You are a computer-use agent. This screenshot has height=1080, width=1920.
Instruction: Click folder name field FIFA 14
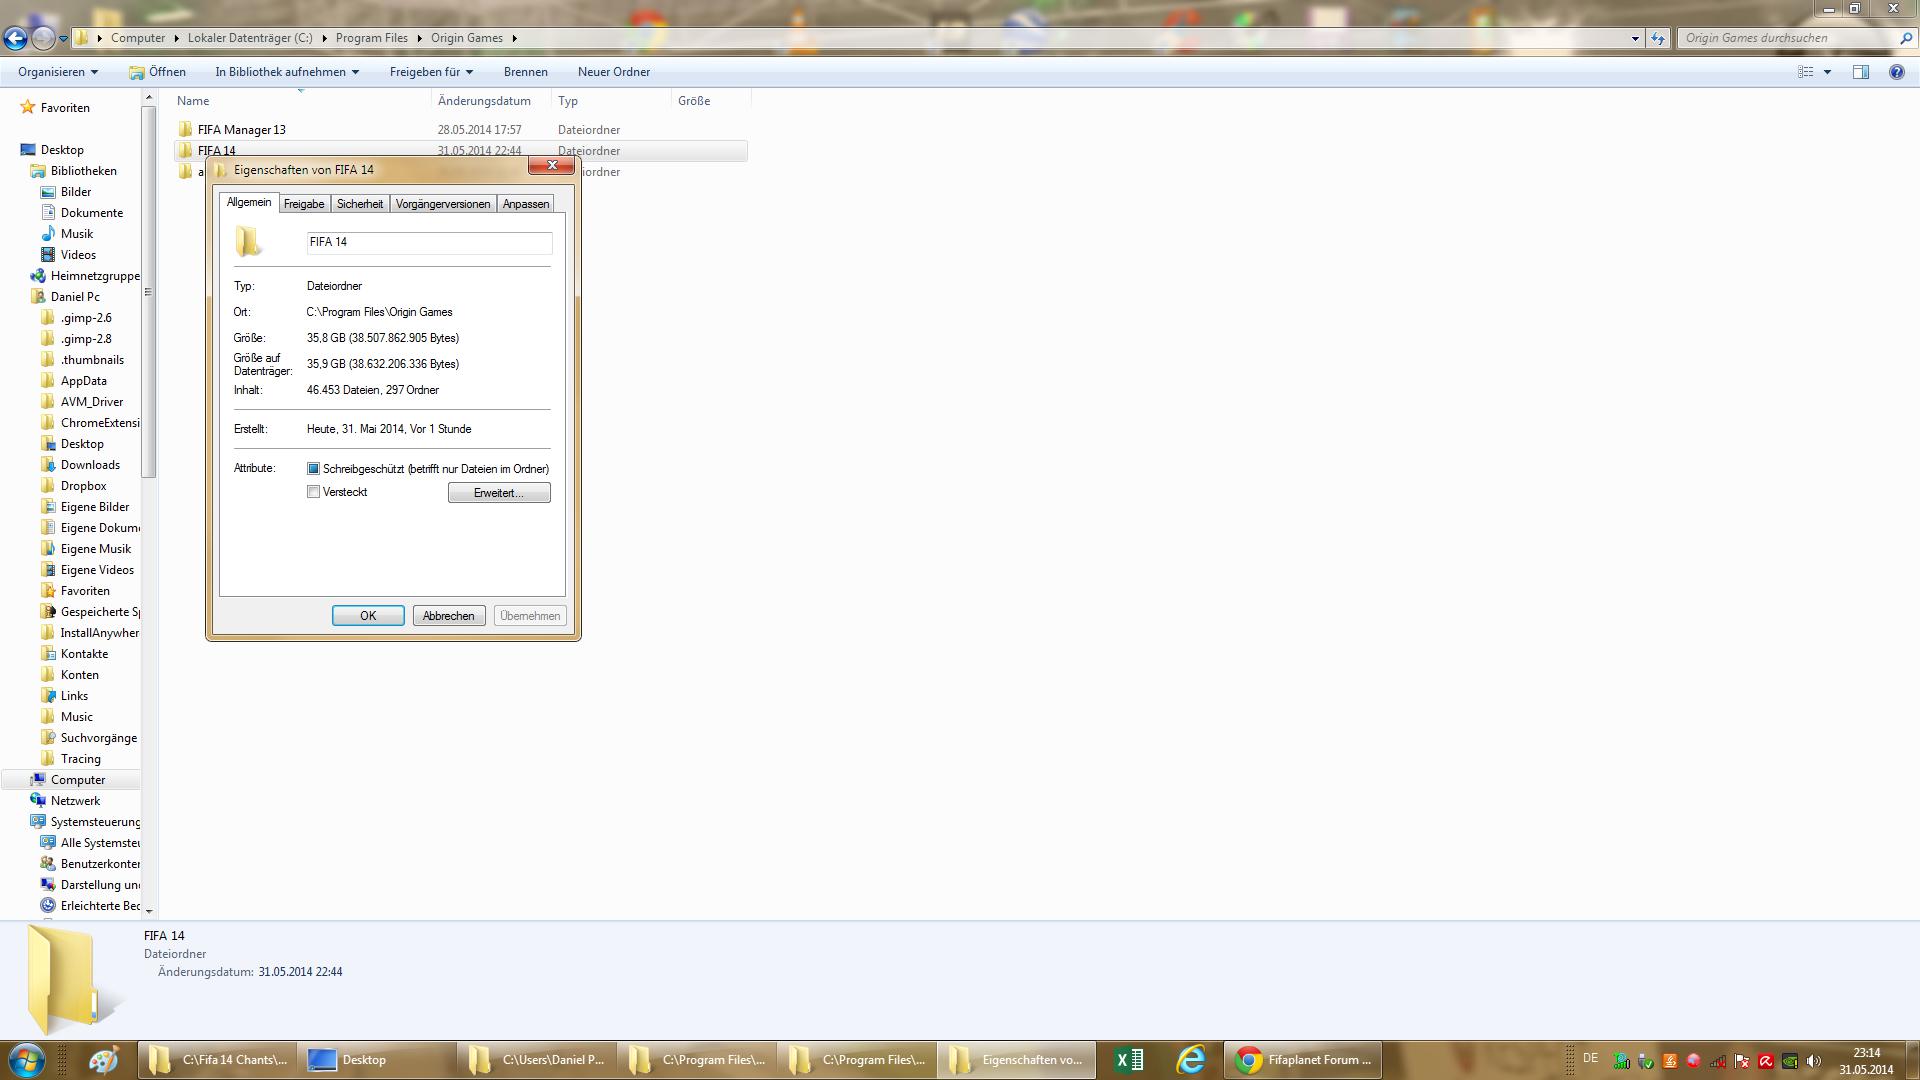point(429,242)
